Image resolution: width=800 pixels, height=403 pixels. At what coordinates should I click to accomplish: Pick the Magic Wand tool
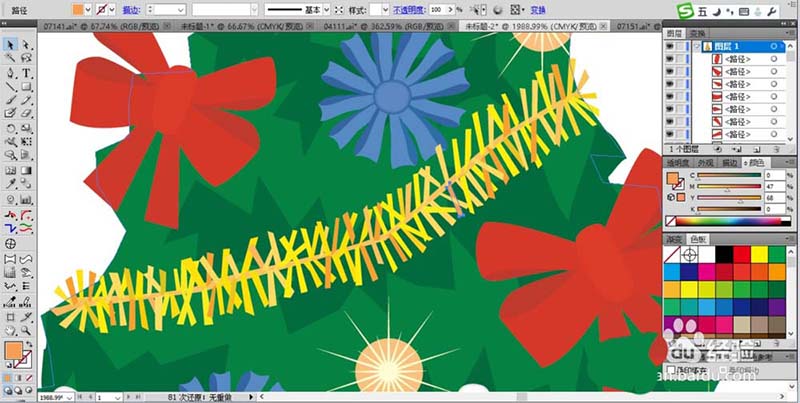click(x=11, y=59)
